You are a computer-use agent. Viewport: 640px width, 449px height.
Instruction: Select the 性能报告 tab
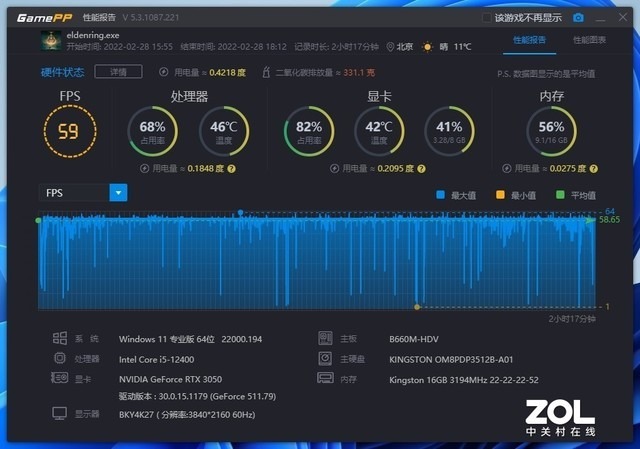(529, 40)
